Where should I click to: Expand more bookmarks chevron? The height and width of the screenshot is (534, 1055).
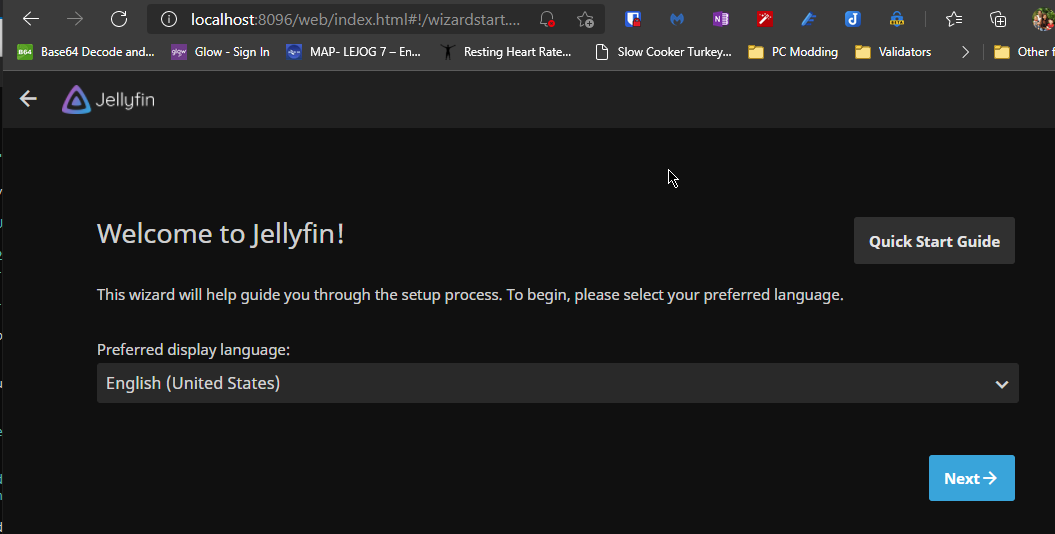(966, 52)
